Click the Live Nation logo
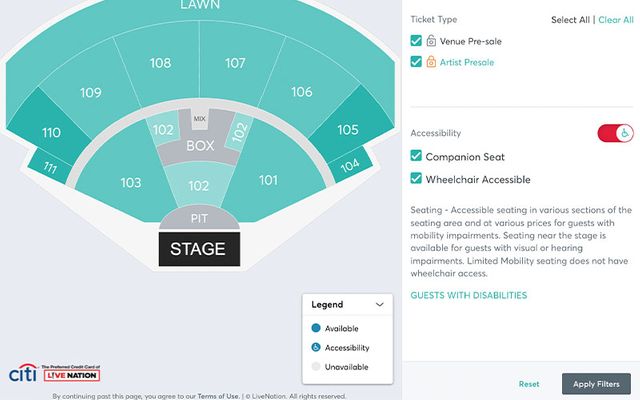The height and width of the screenshot is (400, 640). [71, 373]
